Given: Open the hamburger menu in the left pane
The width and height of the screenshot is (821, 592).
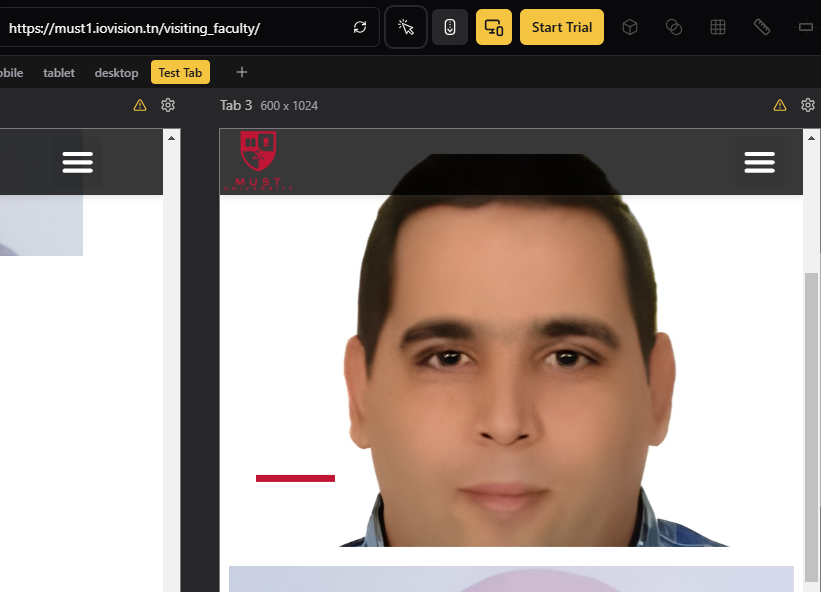Looking at the screenshot, I should 77,162.
